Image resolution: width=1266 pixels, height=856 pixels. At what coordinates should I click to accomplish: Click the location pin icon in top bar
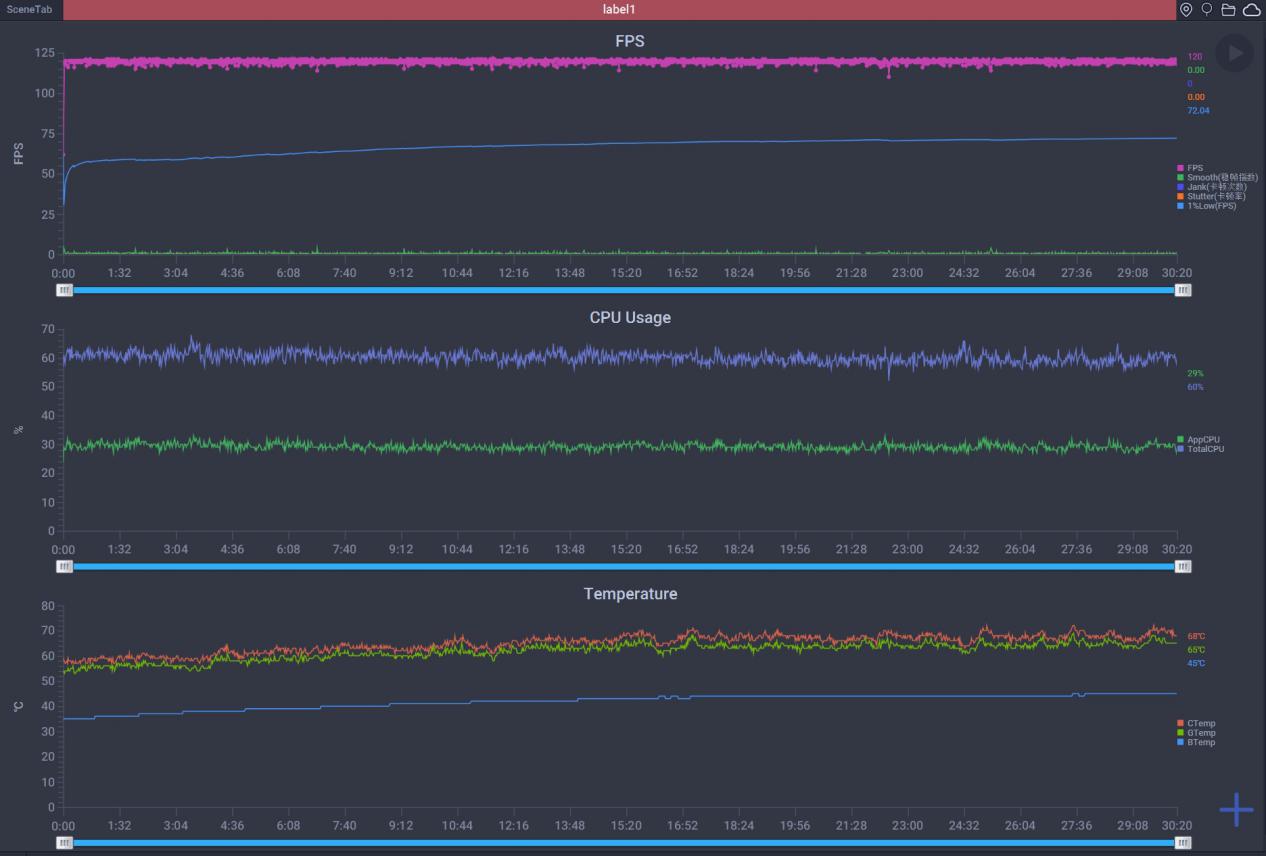point(1186,10)
